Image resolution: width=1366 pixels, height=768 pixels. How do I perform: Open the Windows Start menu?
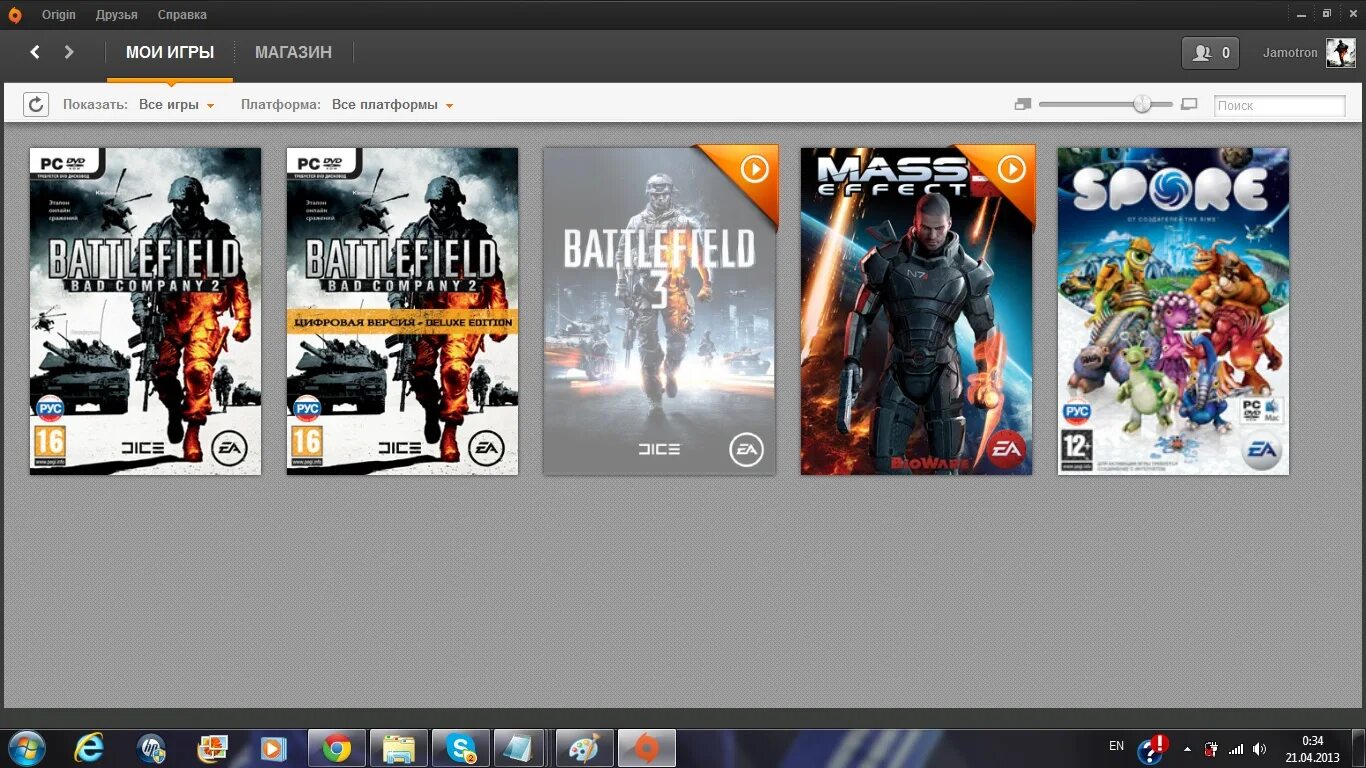[x=26, y=748]
